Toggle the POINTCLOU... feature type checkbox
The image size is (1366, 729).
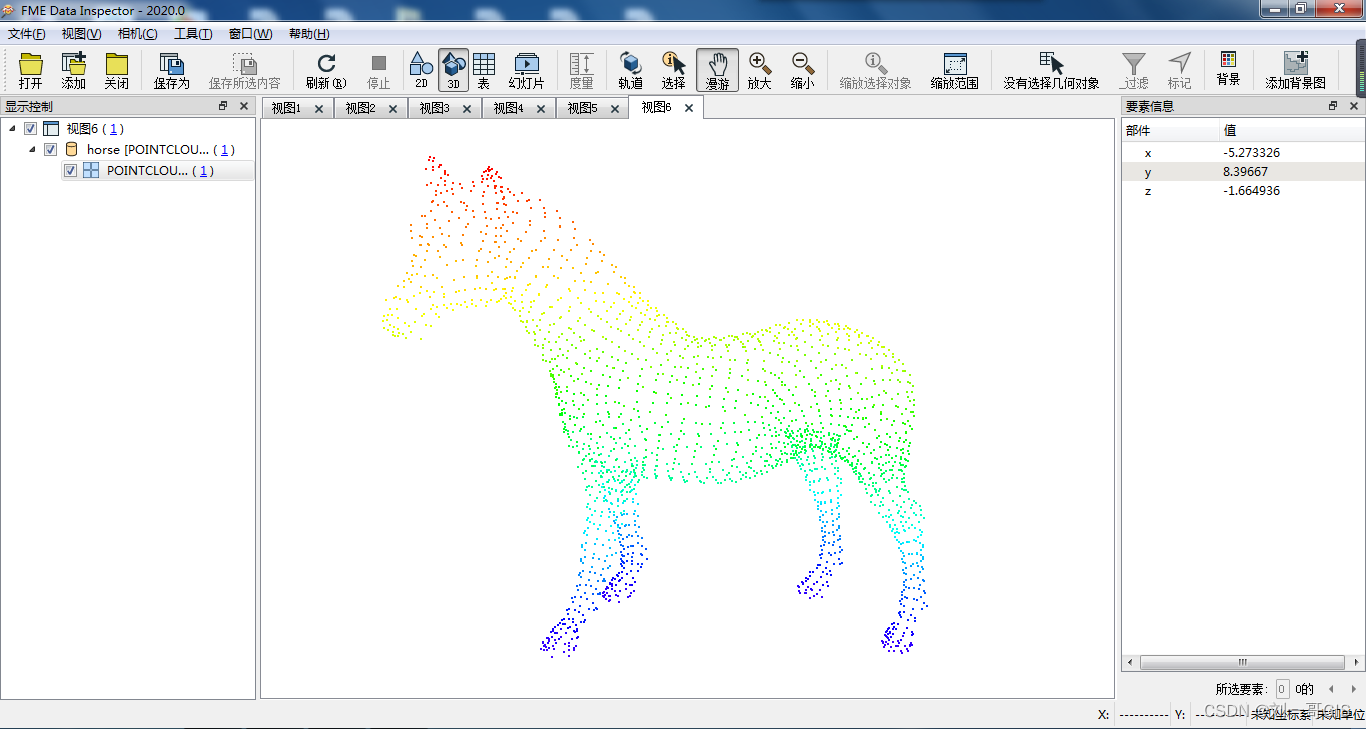[x=70, y=171]
